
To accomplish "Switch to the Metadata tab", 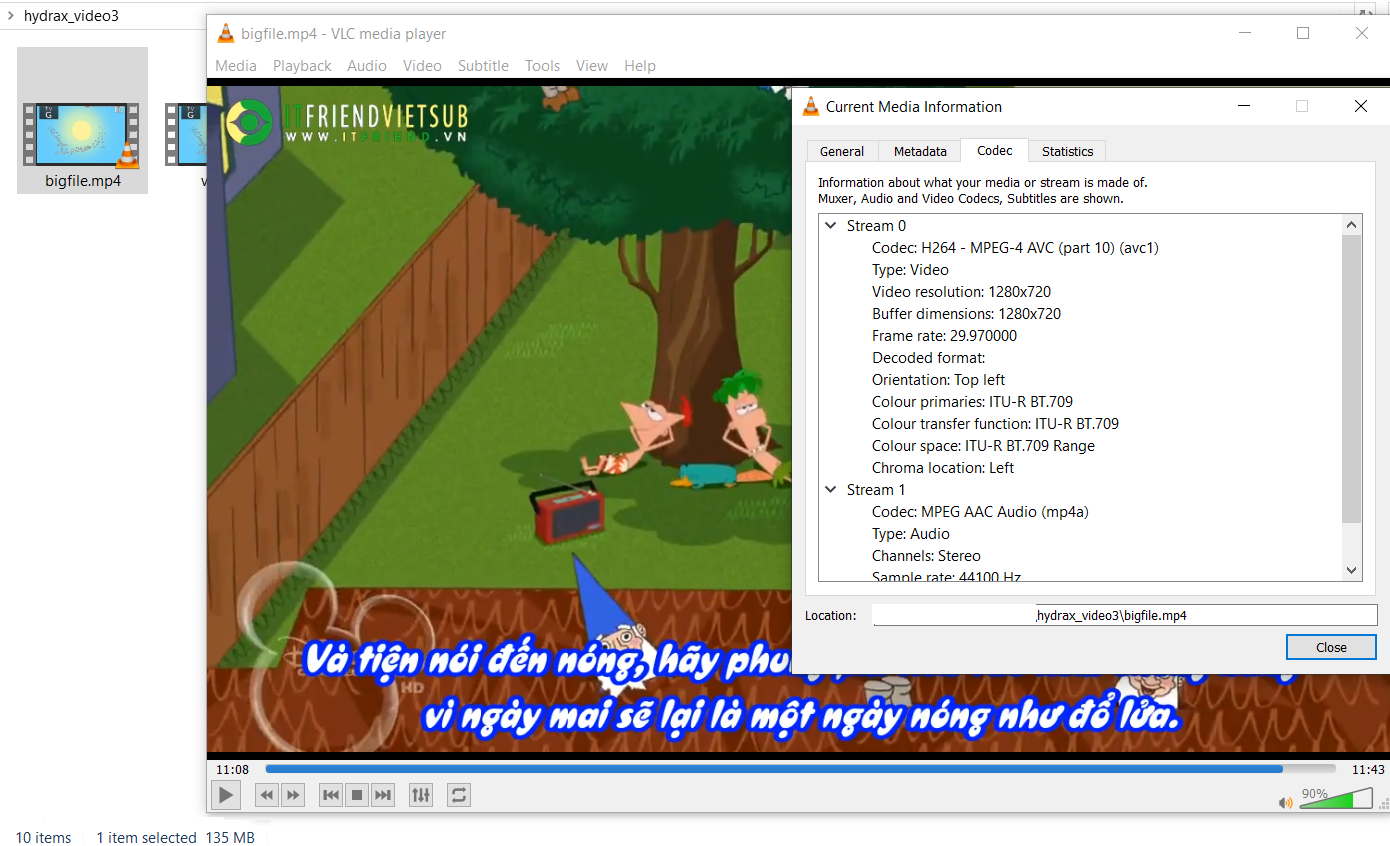I will [920, 151].
